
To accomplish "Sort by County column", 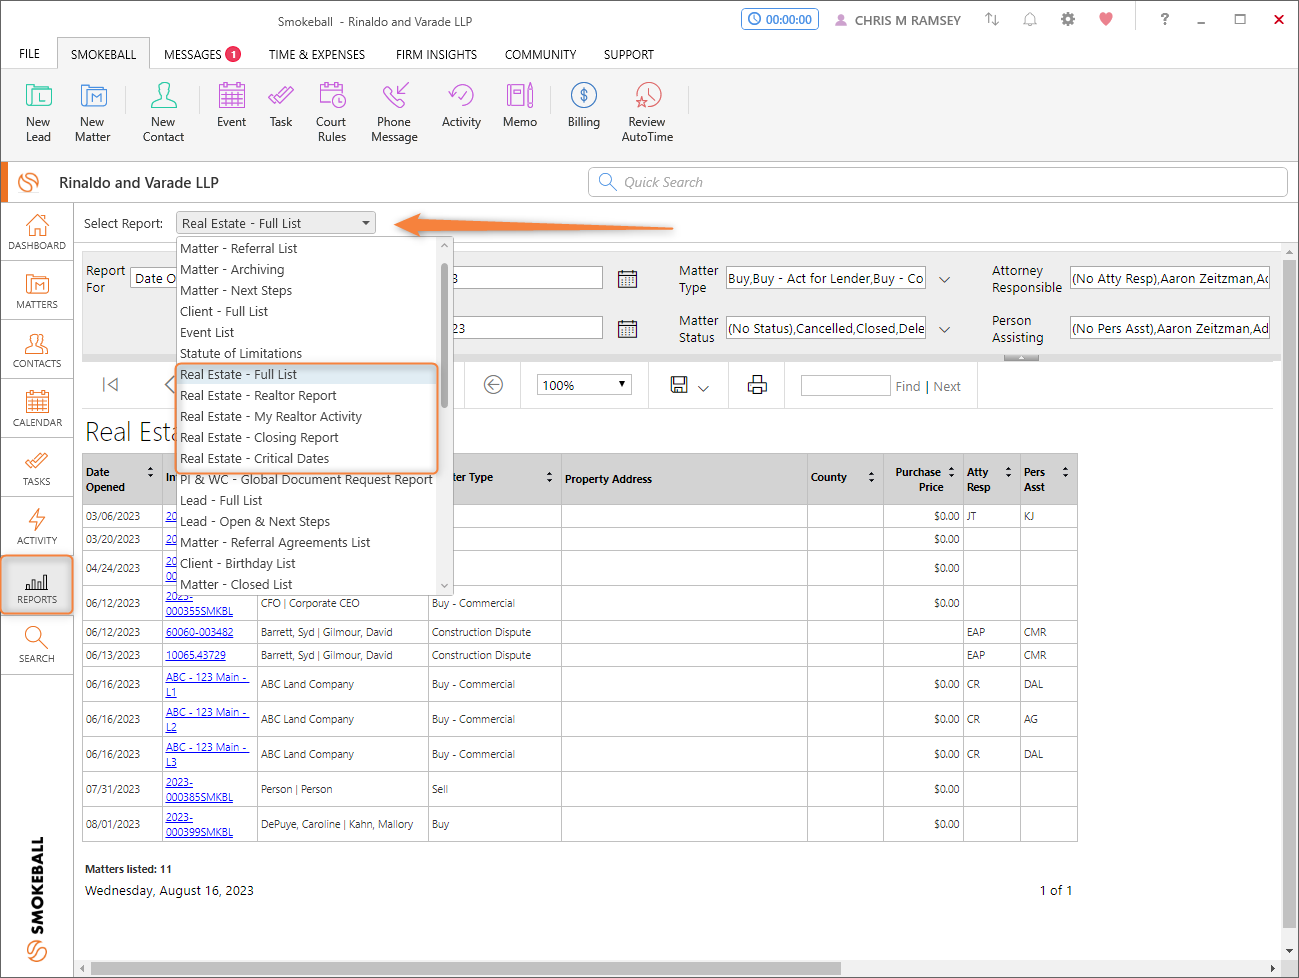I will 872,478.
